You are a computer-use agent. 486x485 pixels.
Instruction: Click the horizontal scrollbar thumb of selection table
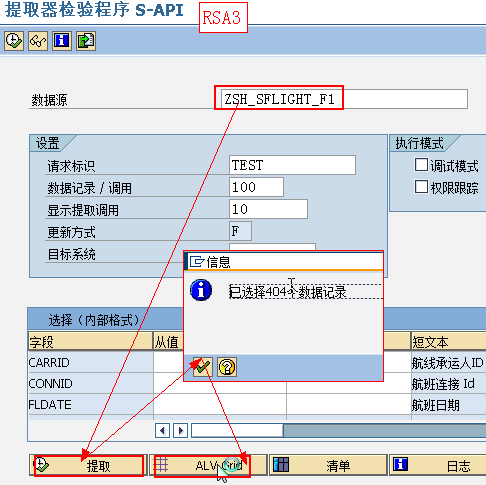237,431
